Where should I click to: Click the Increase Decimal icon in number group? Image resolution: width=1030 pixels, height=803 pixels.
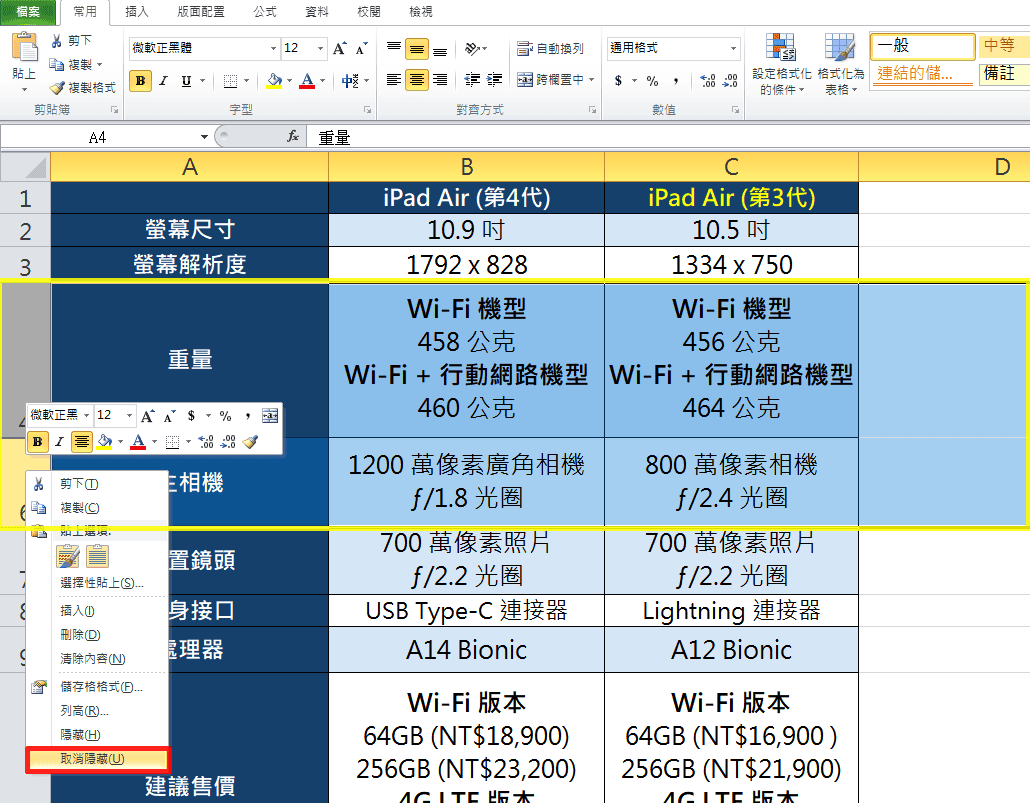(708, 80)
